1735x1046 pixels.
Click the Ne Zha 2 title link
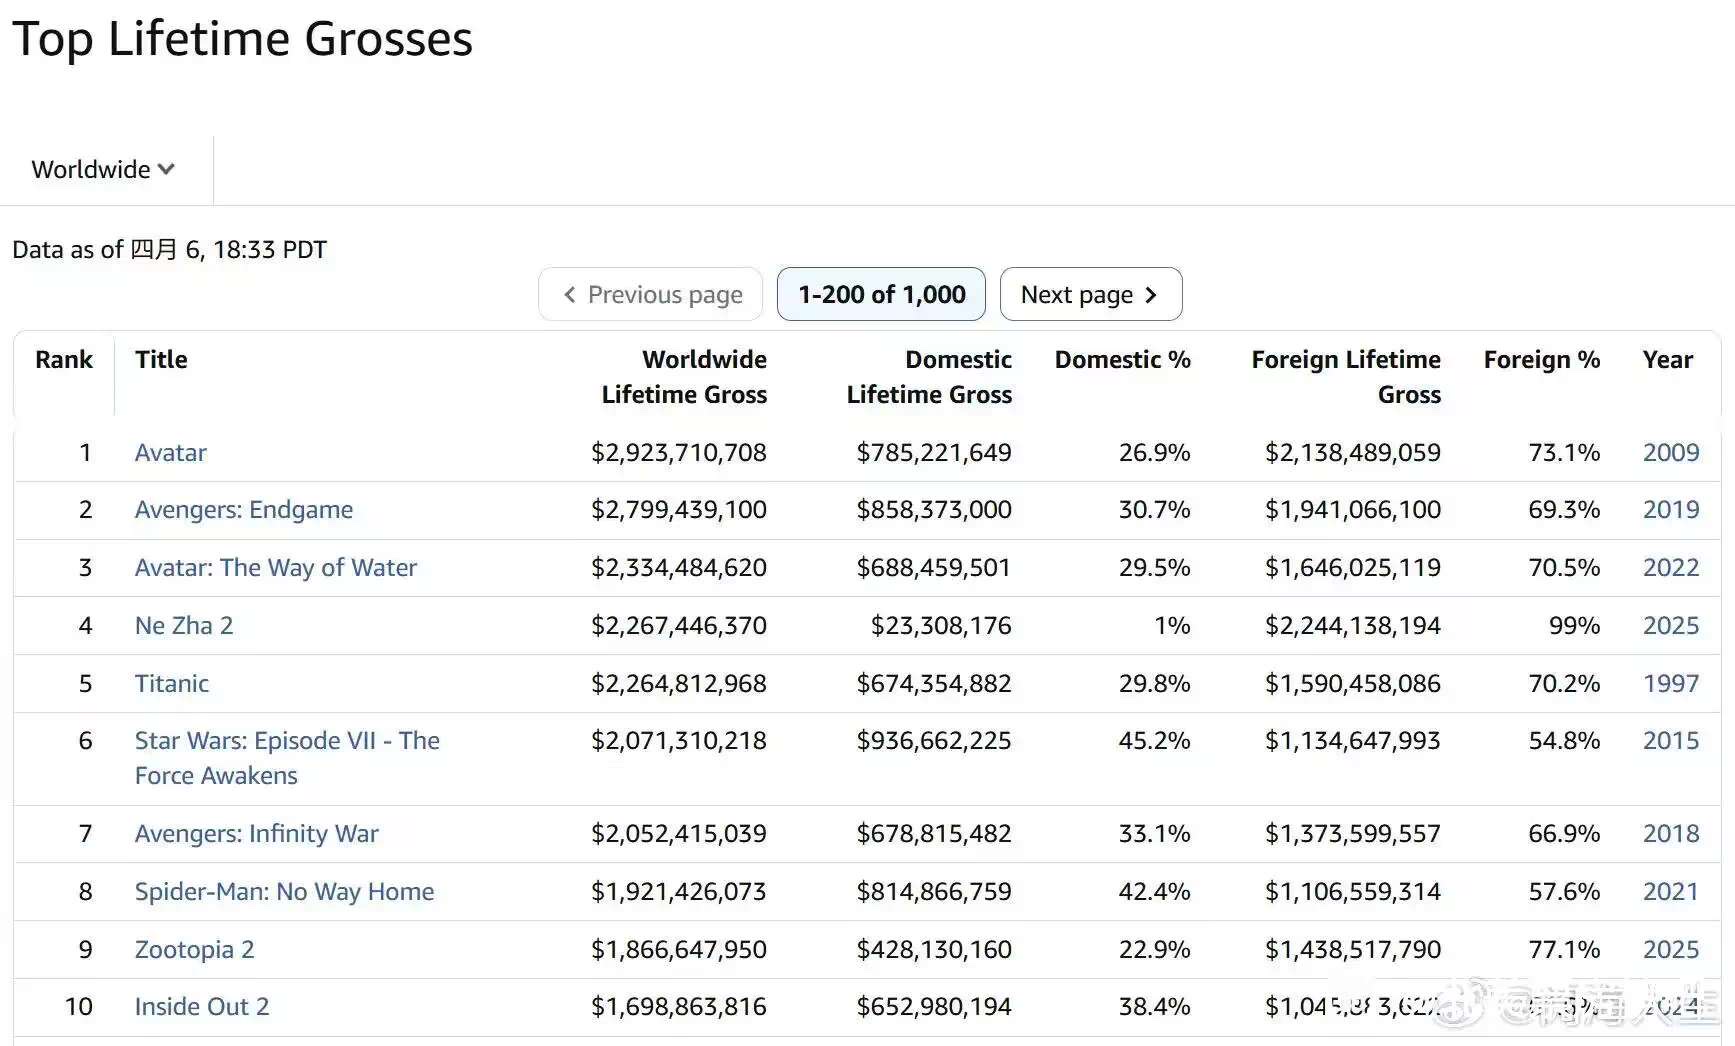coord(184,626)
